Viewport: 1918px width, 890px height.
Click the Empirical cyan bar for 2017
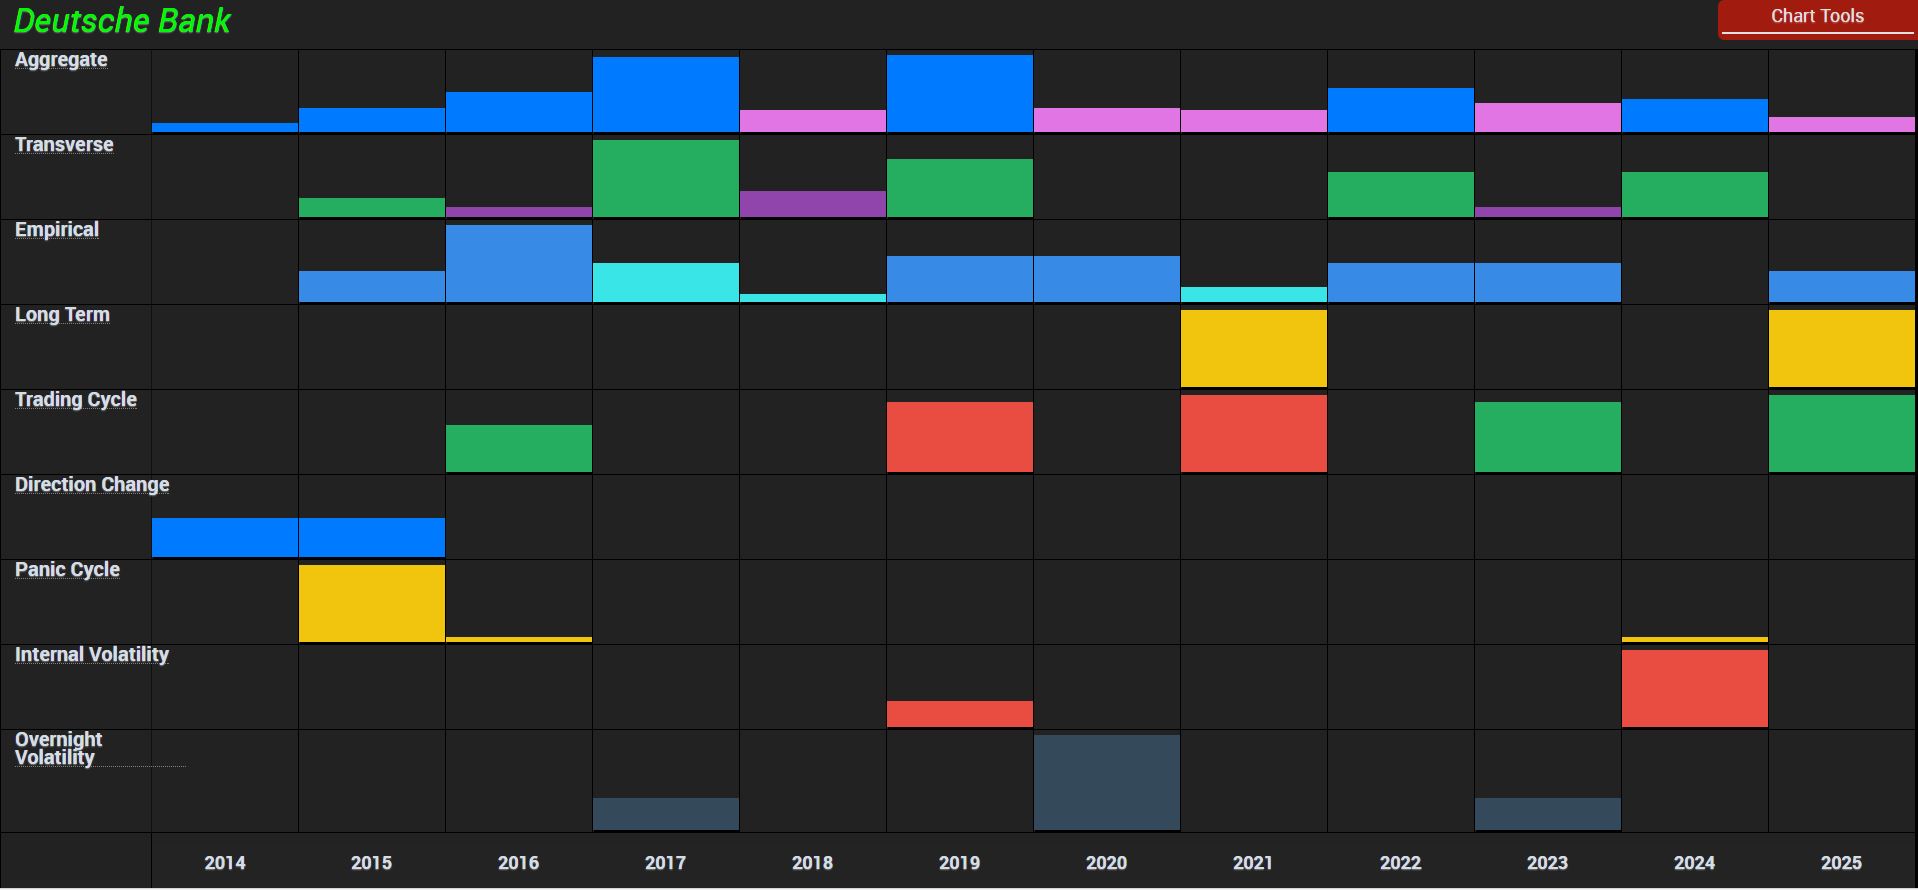click(x=666, y=282)
